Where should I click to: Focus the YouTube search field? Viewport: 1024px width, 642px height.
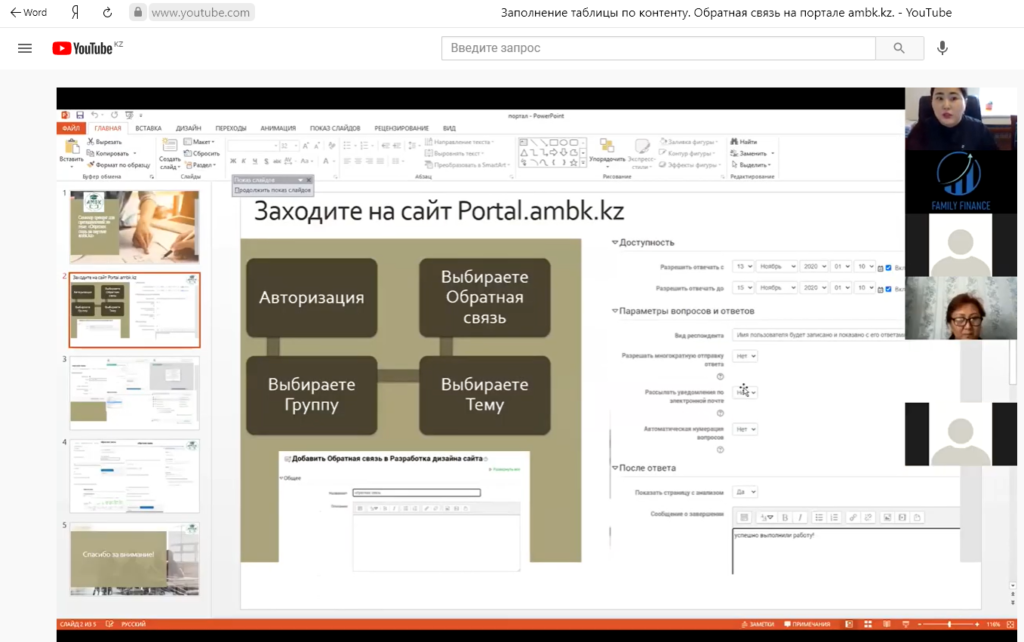[x=658, y=48]
